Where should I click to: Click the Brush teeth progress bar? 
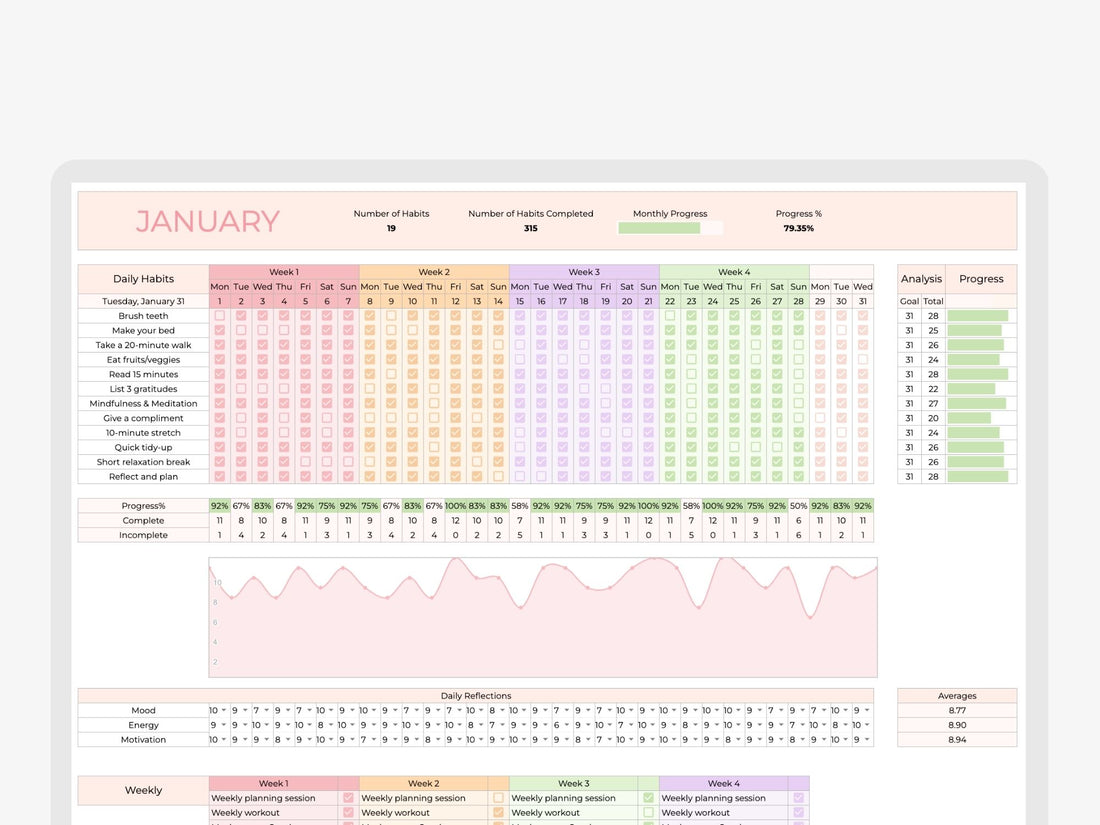[x=978, y=316]
